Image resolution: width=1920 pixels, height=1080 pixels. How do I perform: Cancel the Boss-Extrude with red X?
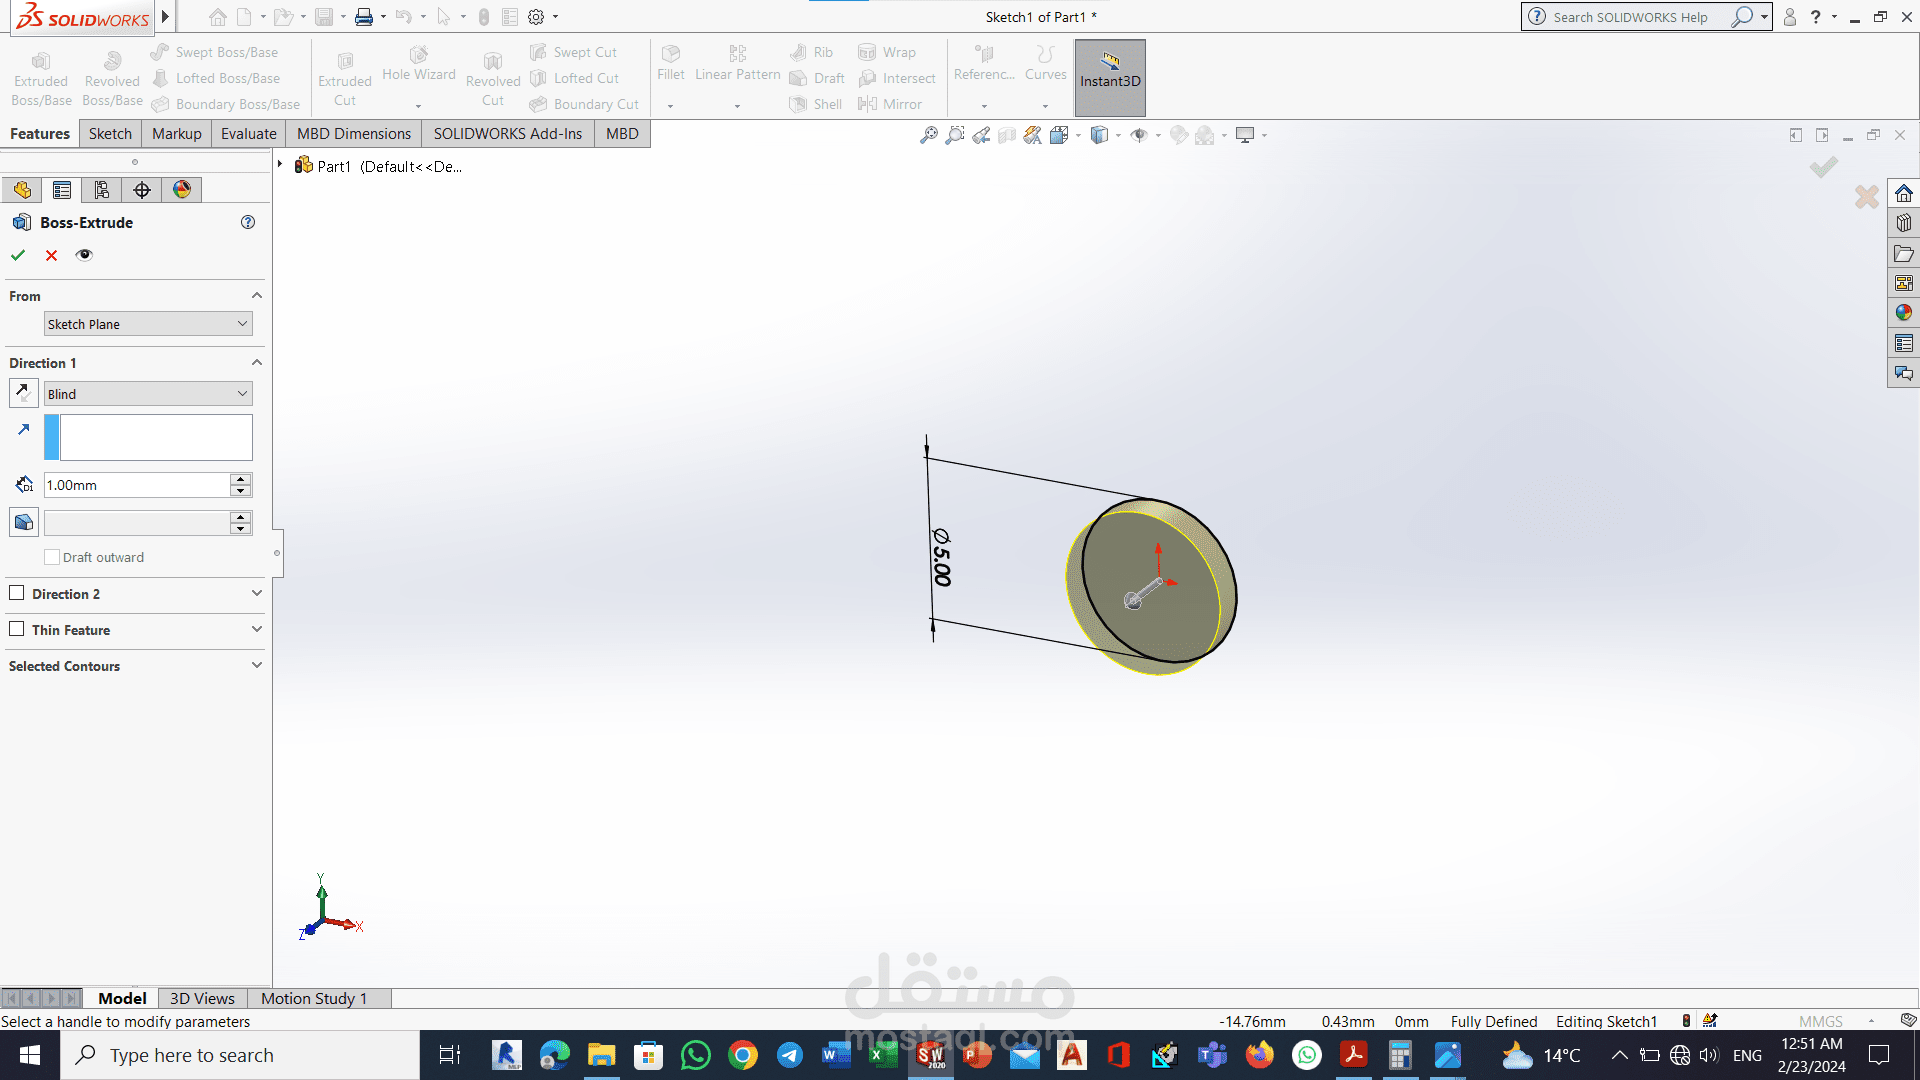coord(51,255)
